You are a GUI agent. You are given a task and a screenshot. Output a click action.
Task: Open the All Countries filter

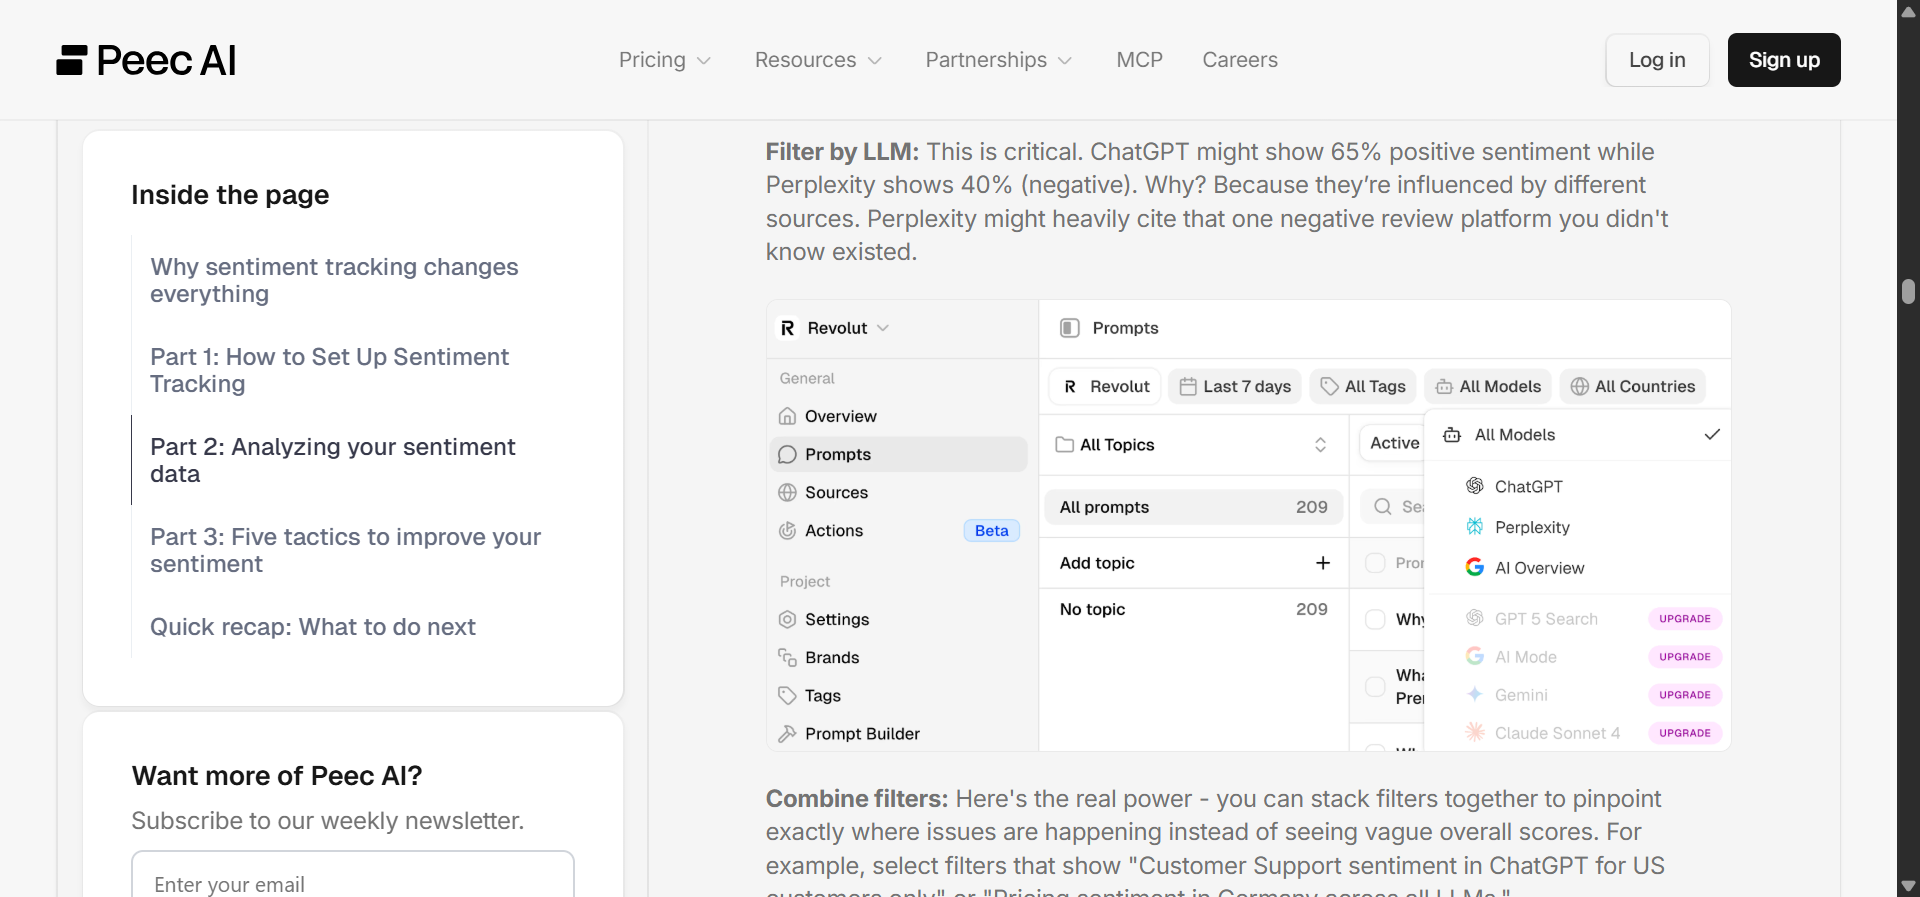point(1633,386)
